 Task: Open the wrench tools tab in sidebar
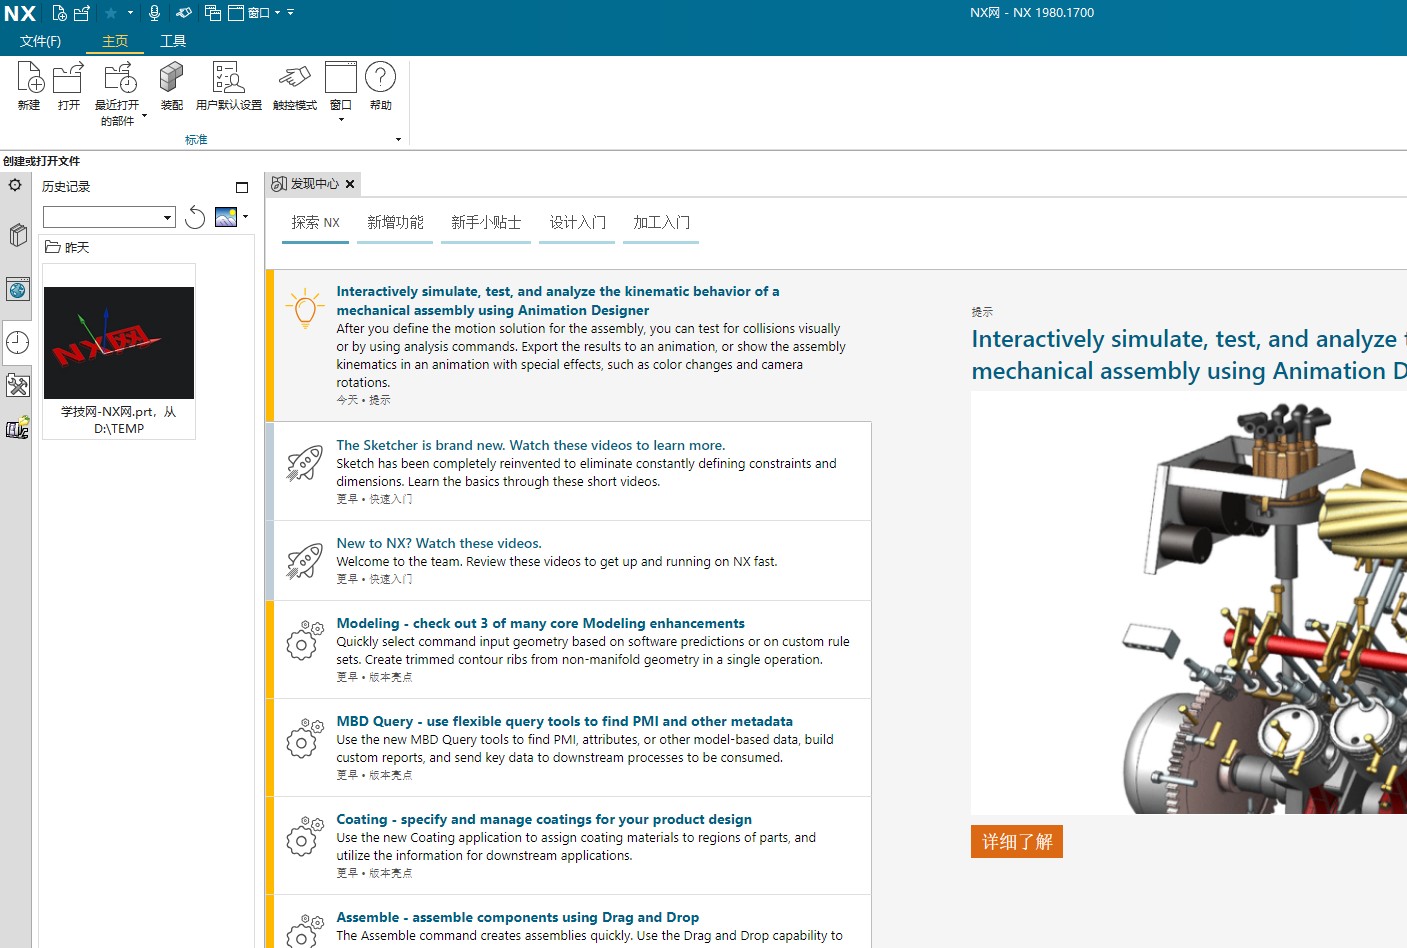18,386
